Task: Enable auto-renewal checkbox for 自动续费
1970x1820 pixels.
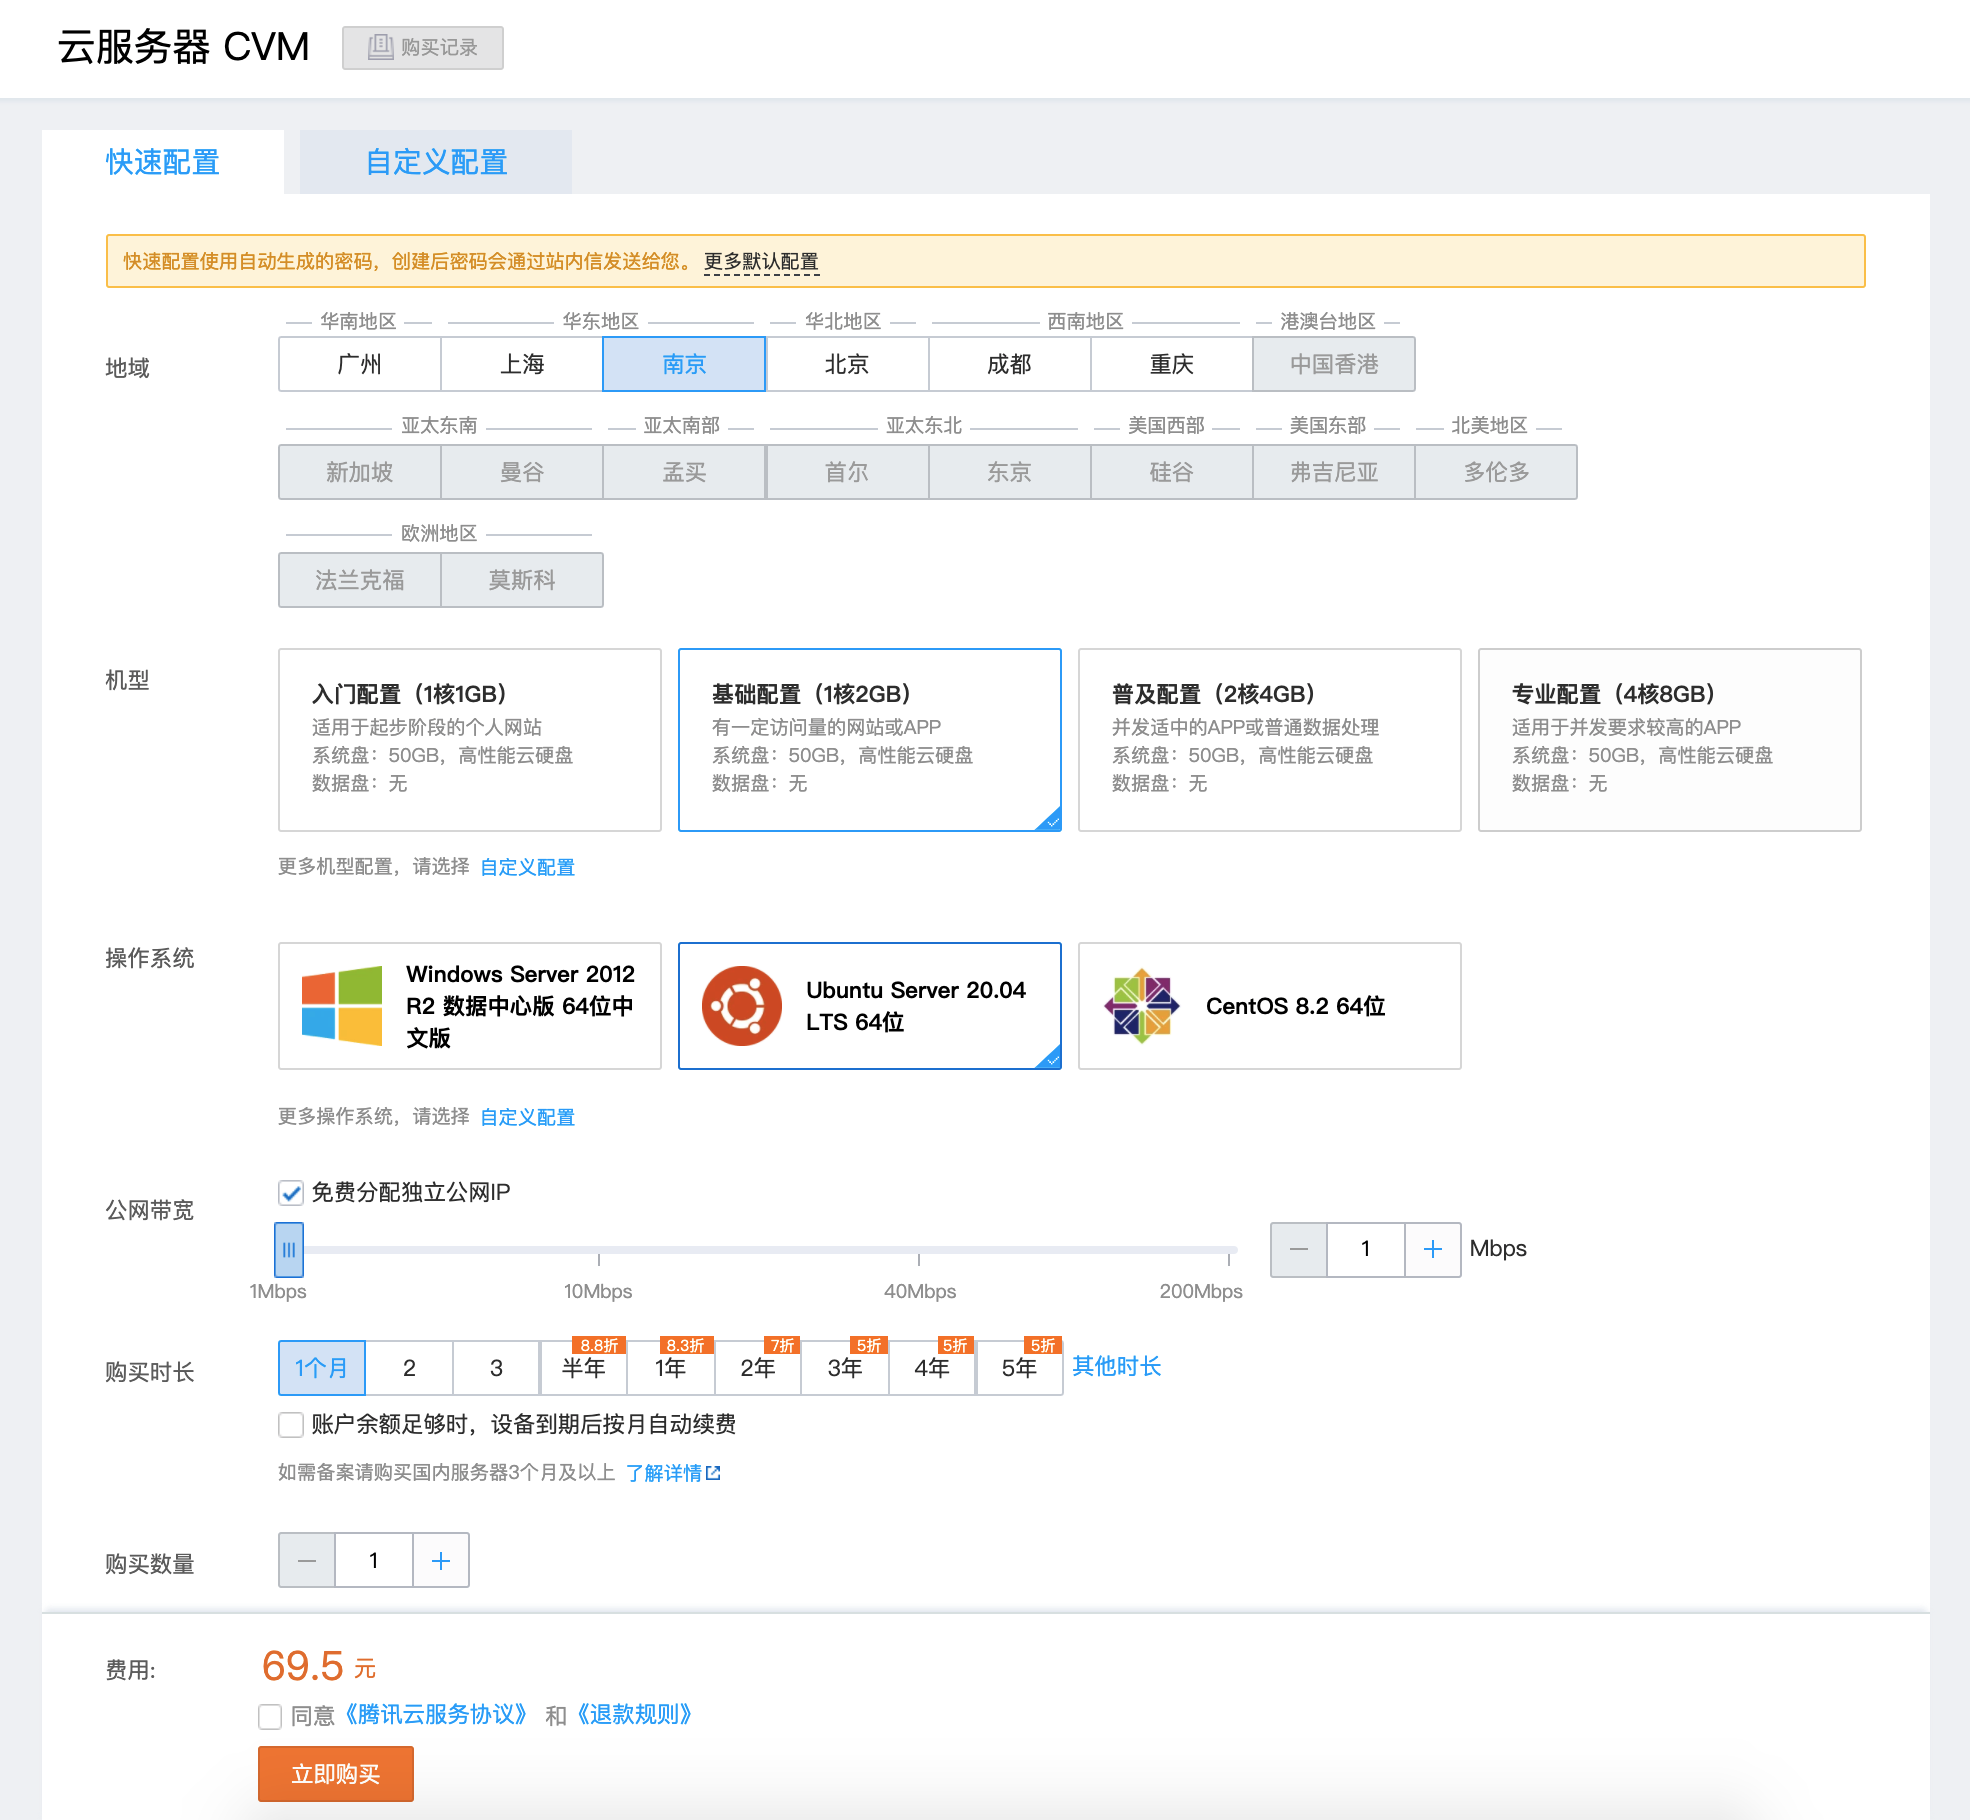Action: pyautogui.click(x=291, y=1424)
